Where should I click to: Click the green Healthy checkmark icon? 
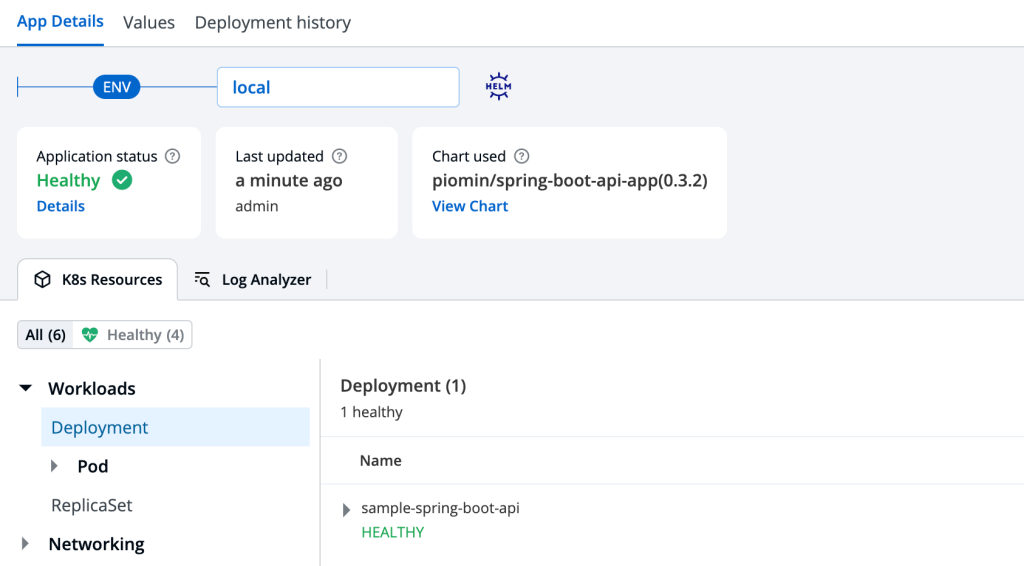click(x=122, y=181)
